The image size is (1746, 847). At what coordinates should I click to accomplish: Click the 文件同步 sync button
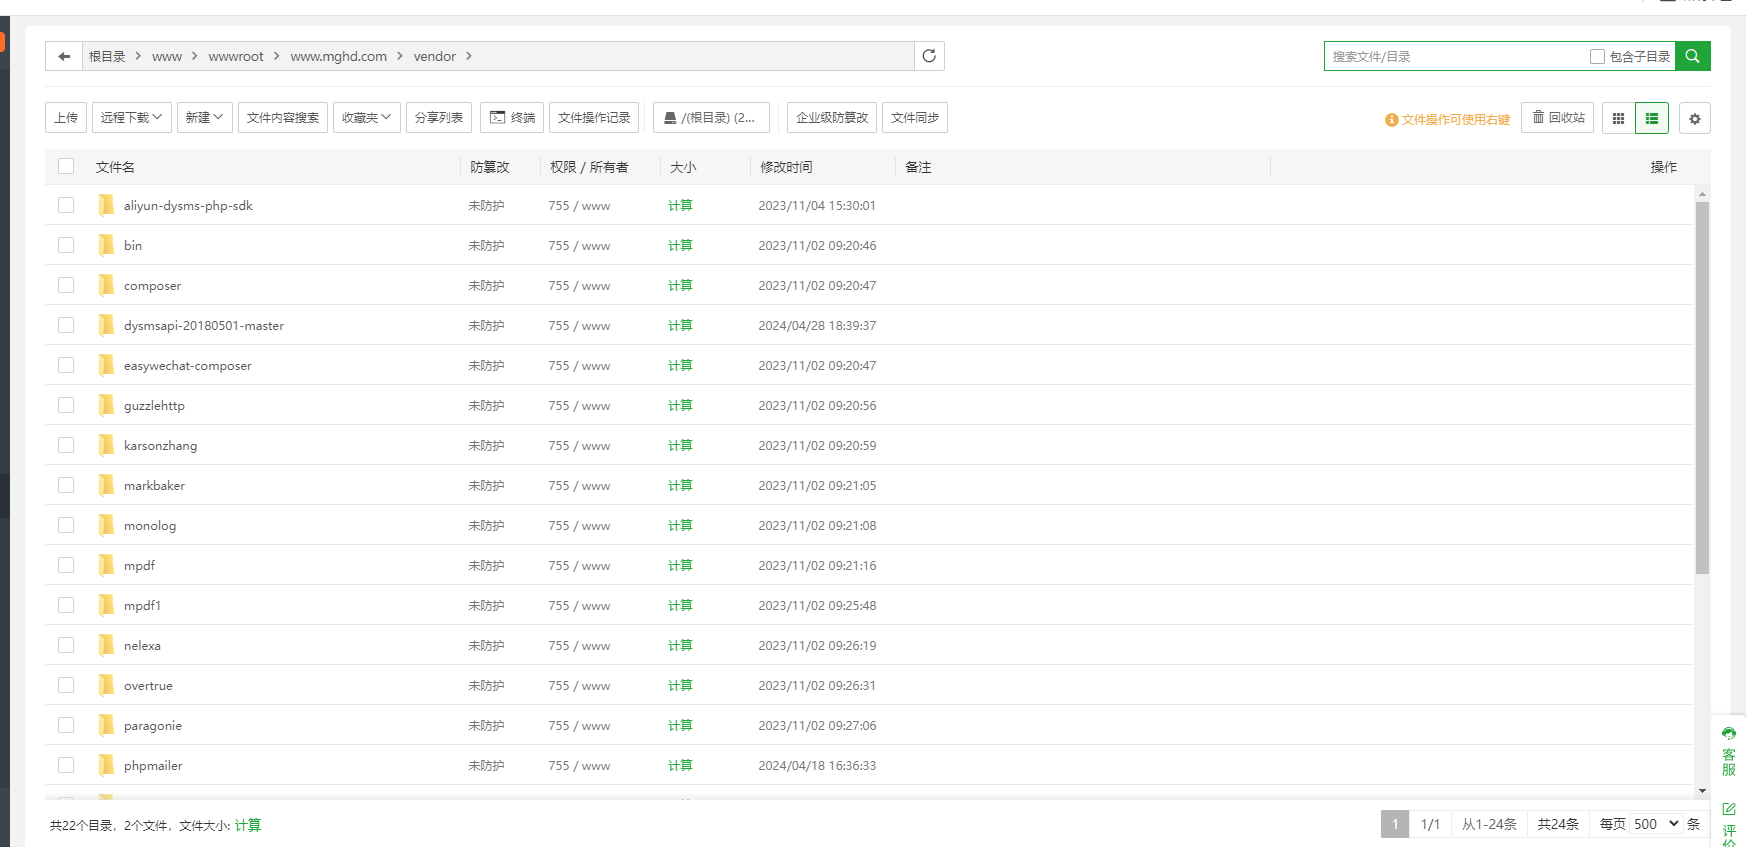click(915, 117)
